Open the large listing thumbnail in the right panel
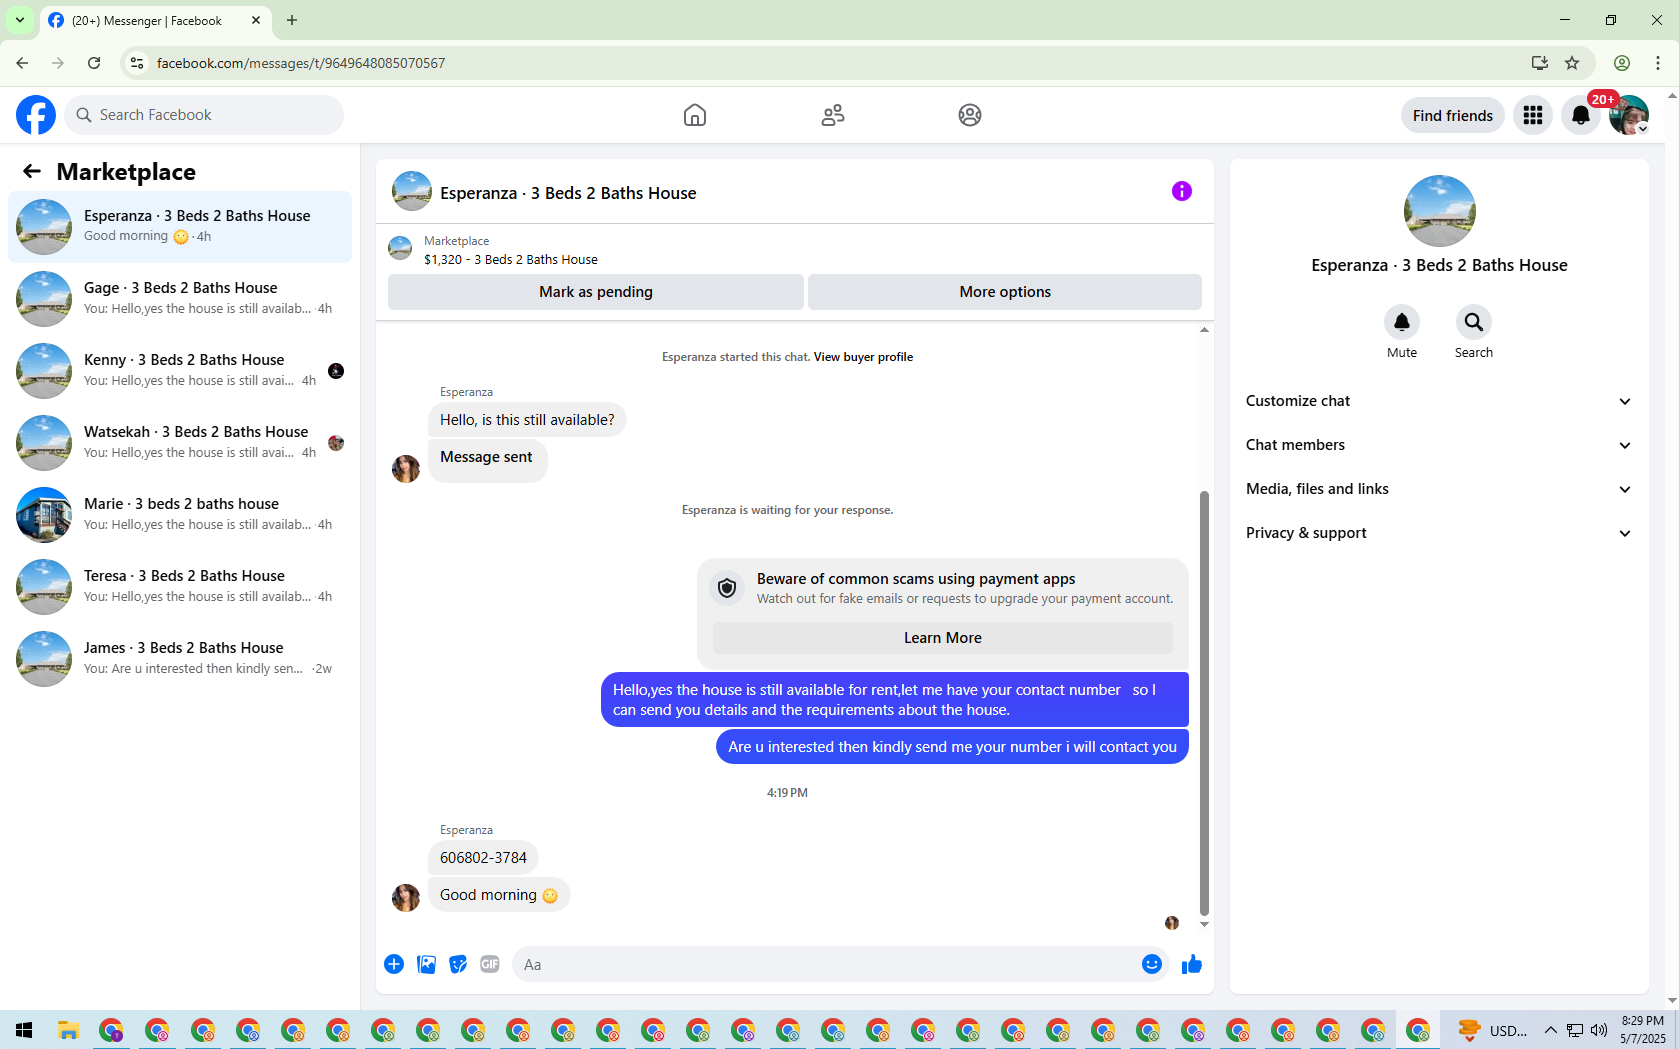The width and height of the screenshot is (1679, 1049). pos(1439,211)
